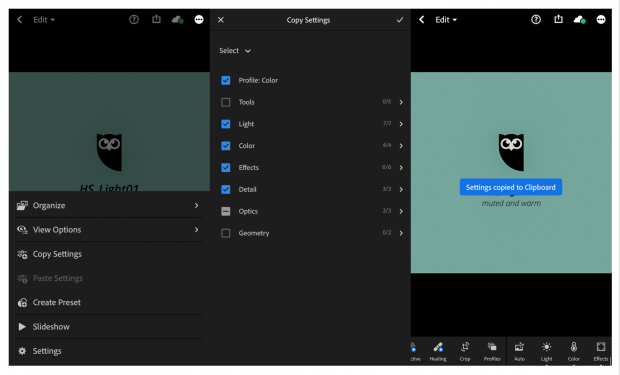Viewport: 620px width, 375px height.
Task: Uncheck the Effects checkbox
Action: click(x=226, y=167)
